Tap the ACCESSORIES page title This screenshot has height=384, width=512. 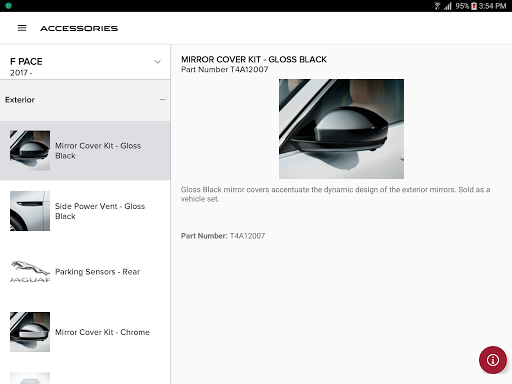79,28
